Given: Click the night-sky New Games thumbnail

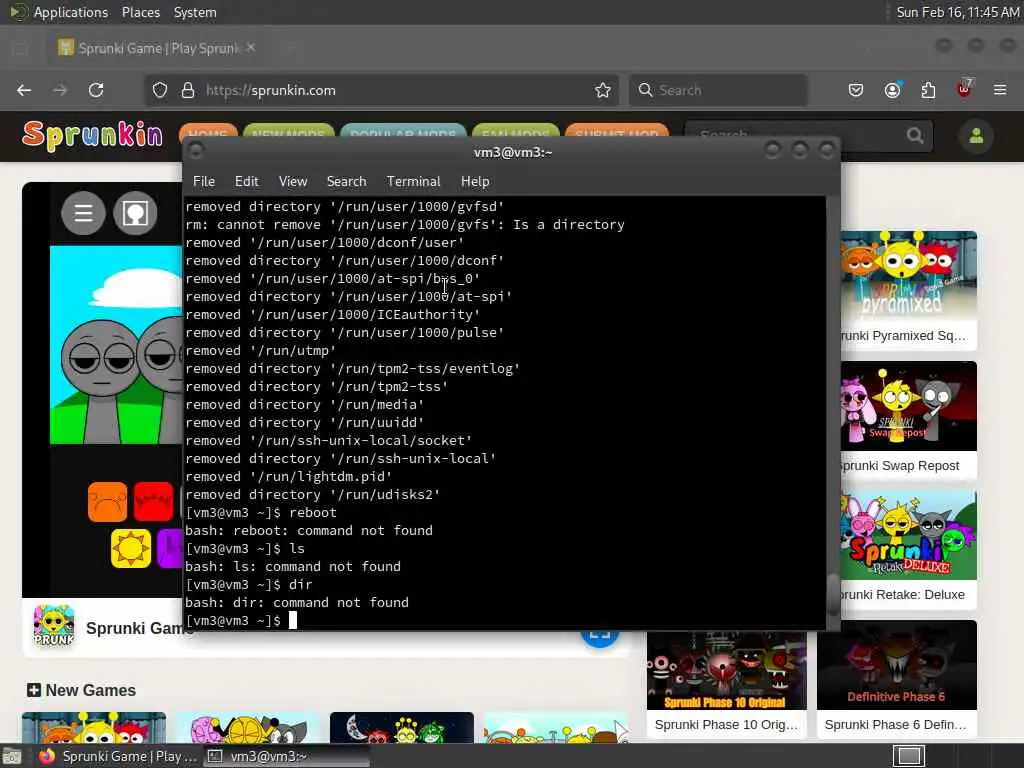Looking at the screenshot, I should point(402,728).
